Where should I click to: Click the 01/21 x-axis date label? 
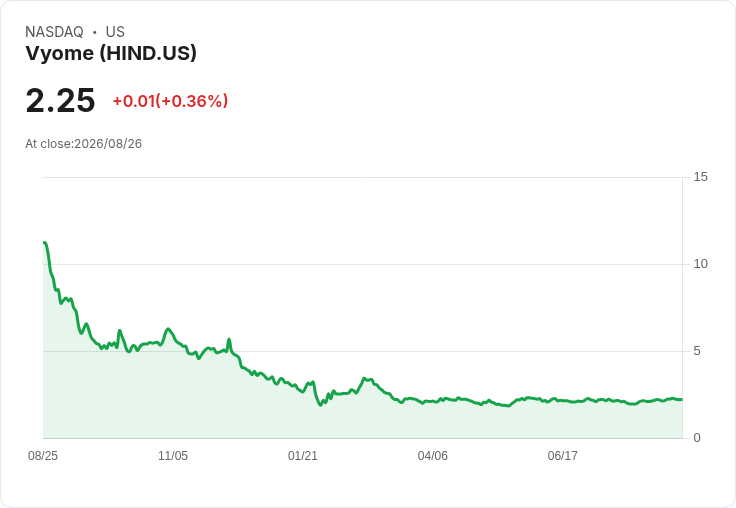[303, 456]
